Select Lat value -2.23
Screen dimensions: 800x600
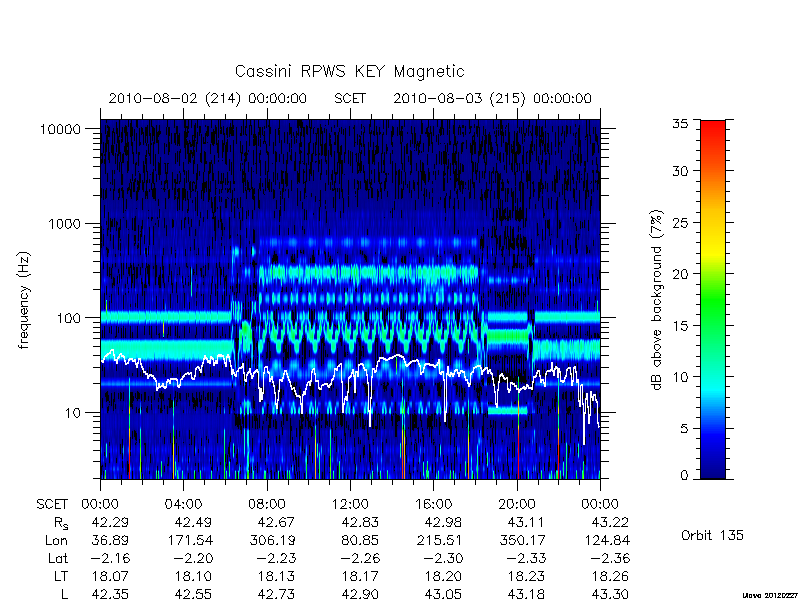(276, 558)
